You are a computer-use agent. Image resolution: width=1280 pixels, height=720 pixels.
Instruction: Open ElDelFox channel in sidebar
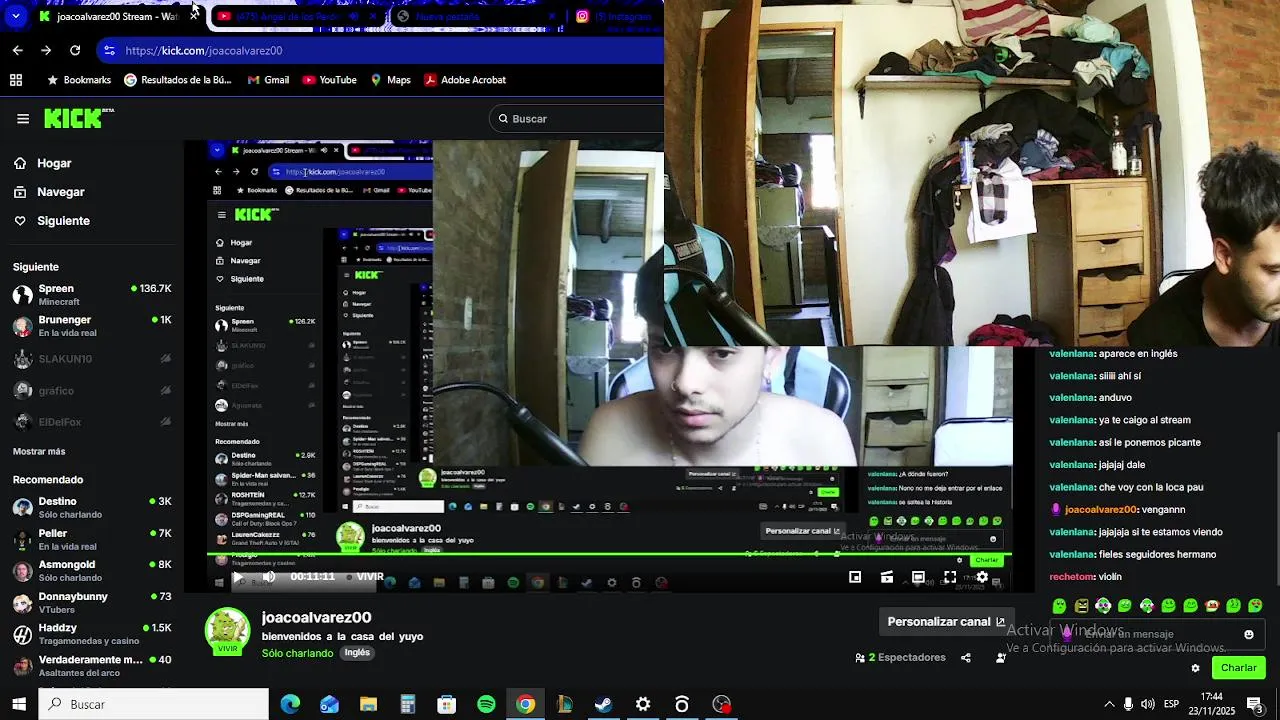pos(92,422)
